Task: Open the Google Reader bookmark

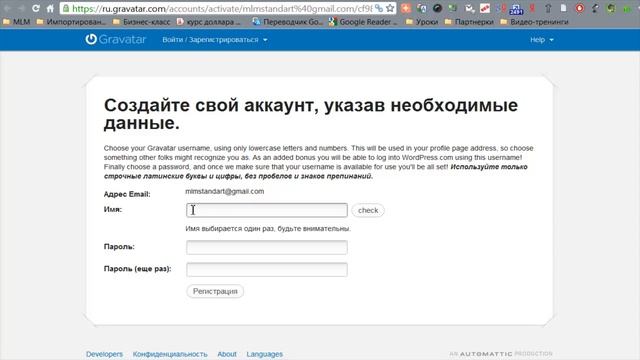Action: tap(362, 22)
